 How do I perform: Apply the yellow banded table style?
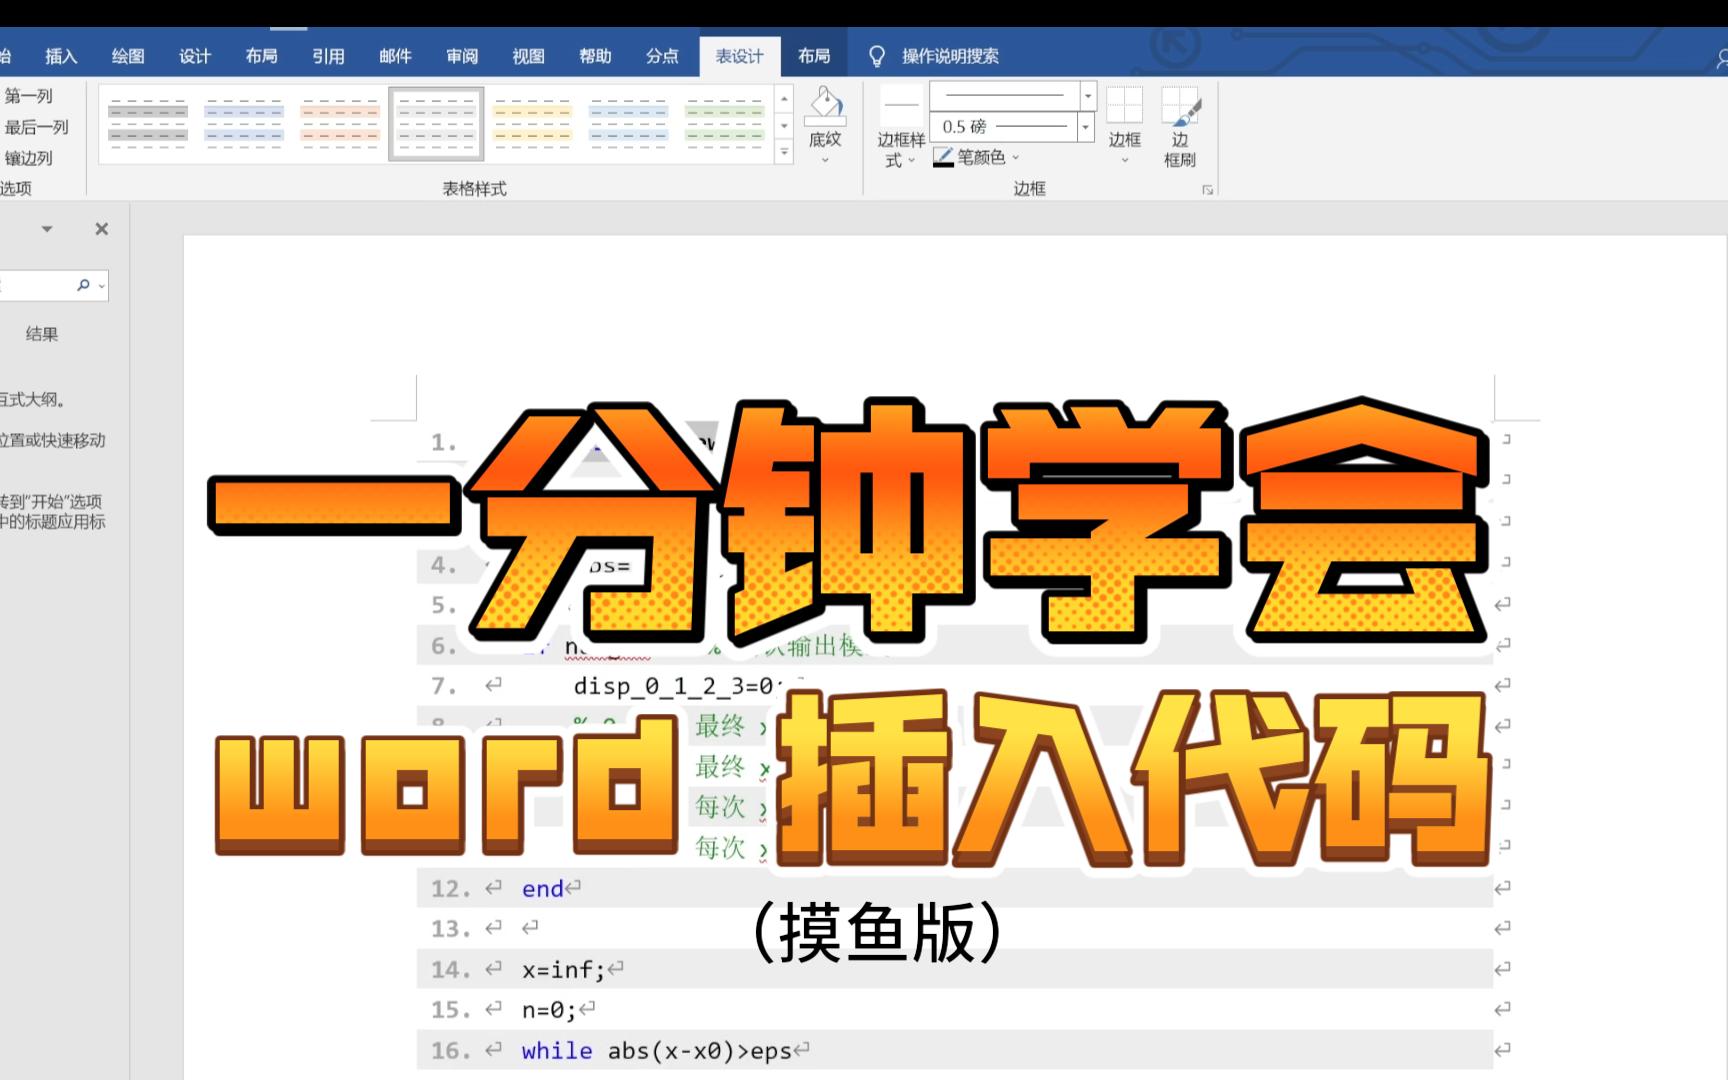532,124
